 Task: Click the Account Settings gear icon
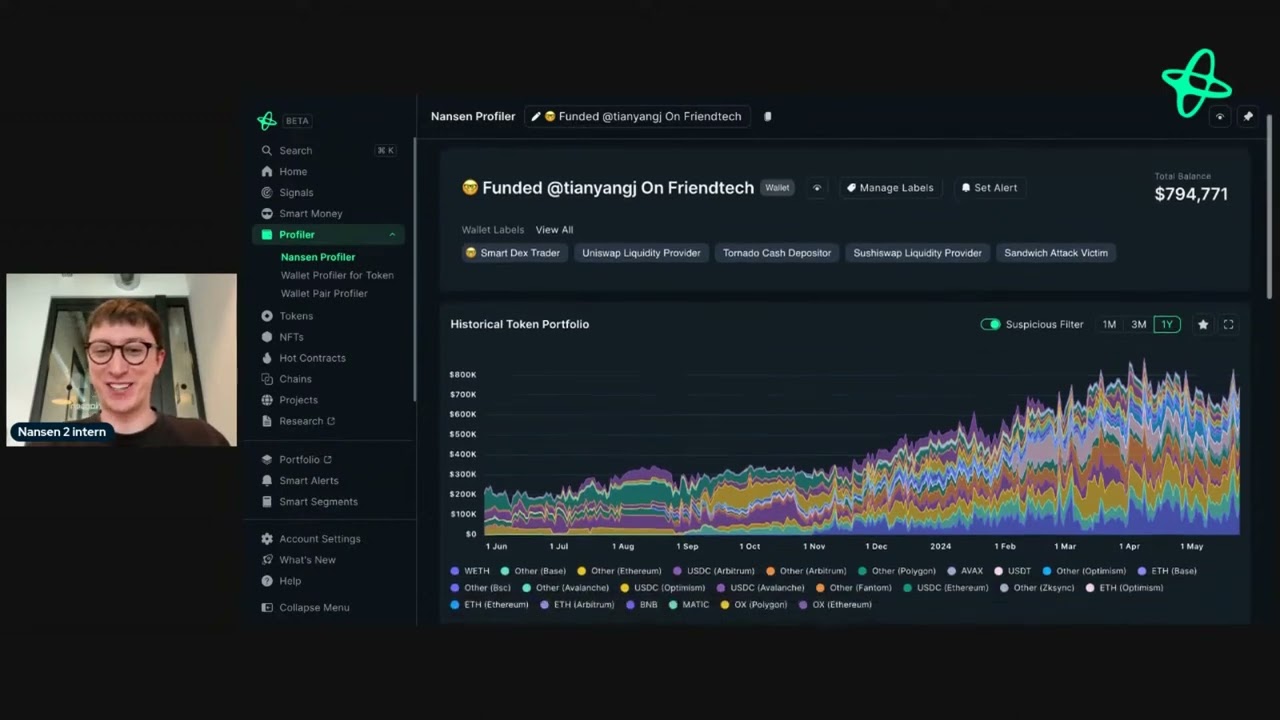267,539
